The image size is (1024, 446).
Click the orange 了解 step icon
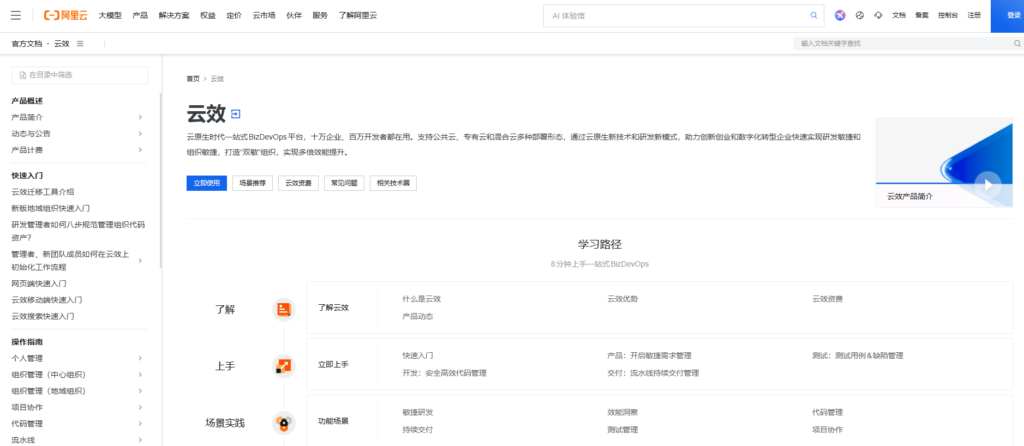tap(283, 310)
